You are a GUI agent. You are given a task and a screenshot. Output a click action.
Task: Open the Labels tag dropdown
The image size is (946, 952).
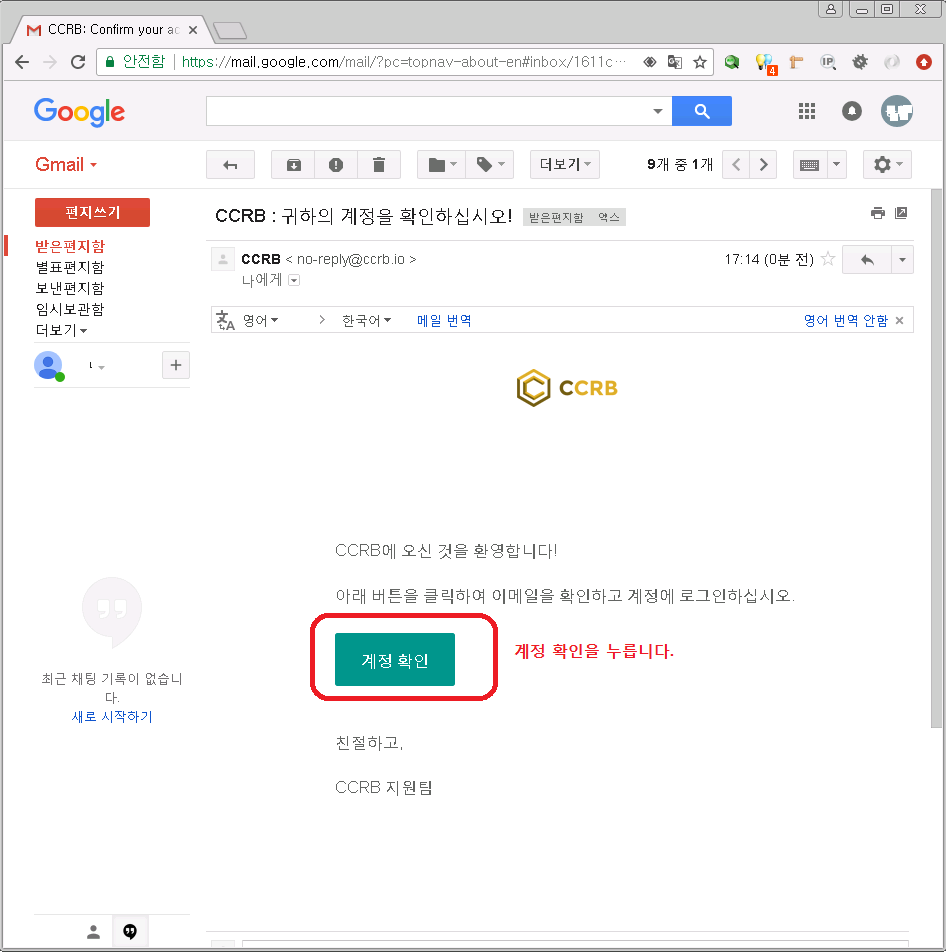coord(490,165)
